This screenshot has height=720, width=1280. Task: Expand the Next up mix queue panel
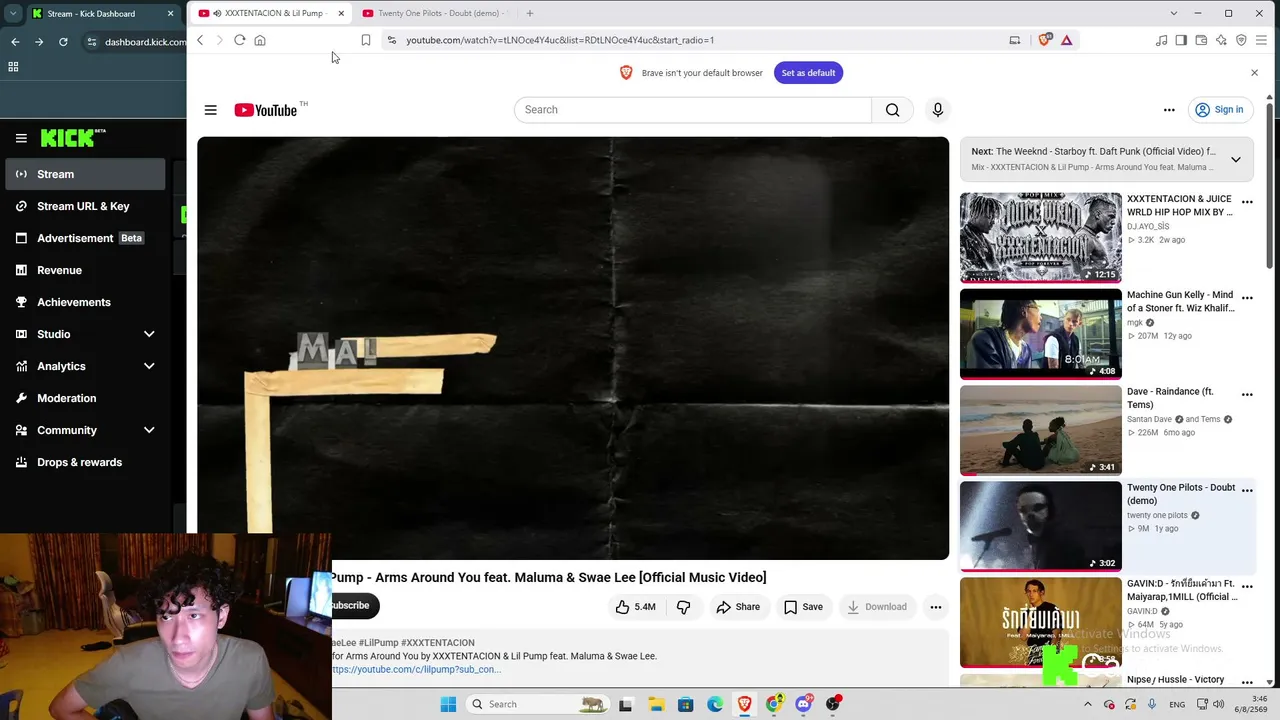[x=1236, y=160]
